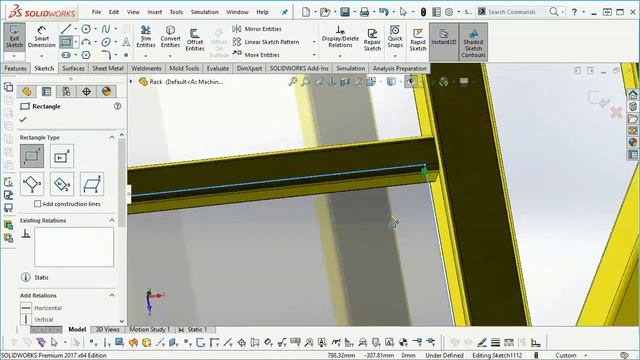The height and width of the screenshot is (360, 640).
Task: Open the ConfigurationManager tab
Action: pos(66,91)
